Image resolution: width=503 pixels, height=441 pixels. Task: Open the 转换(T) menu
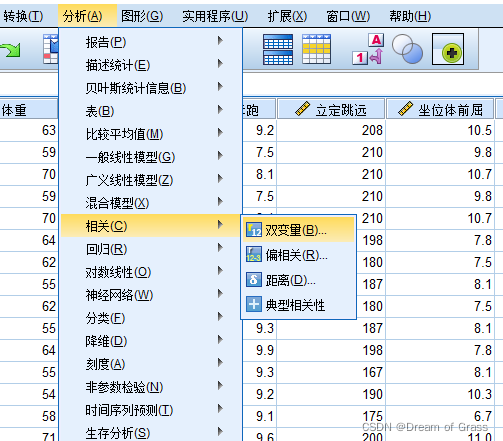[23, 16]
